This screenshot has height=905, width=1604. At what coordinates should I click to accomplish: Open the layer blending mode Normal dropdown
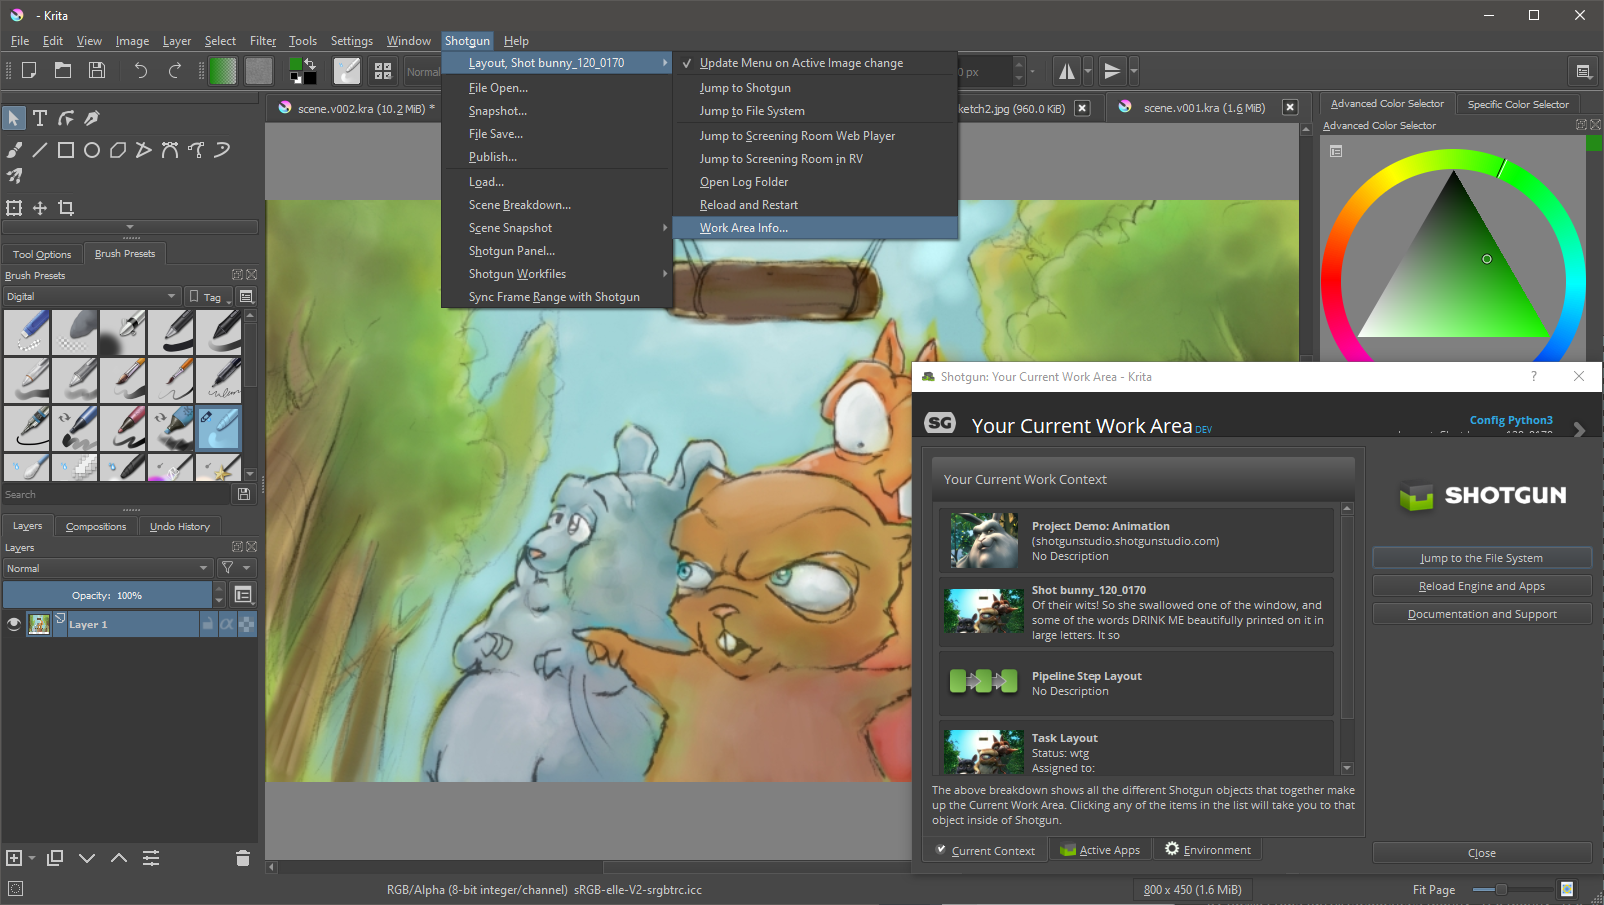pos(108,568)
